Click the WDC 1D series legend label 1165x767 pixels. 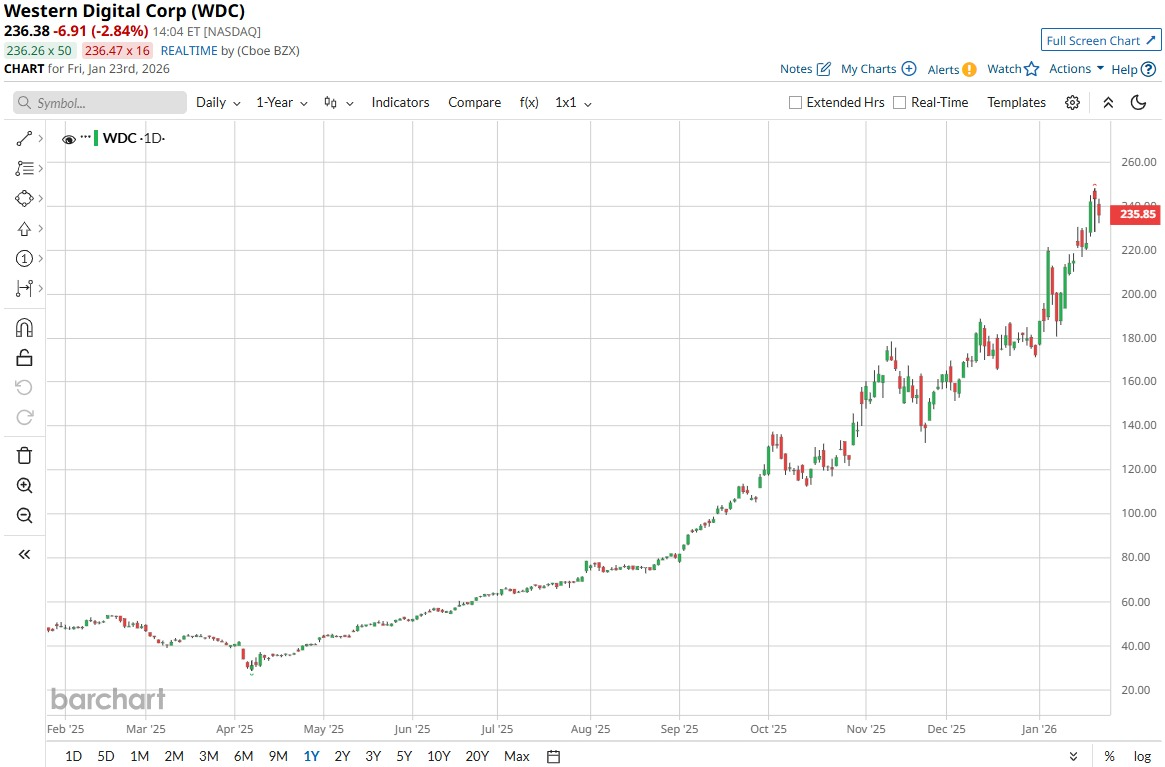pos(134,138)
